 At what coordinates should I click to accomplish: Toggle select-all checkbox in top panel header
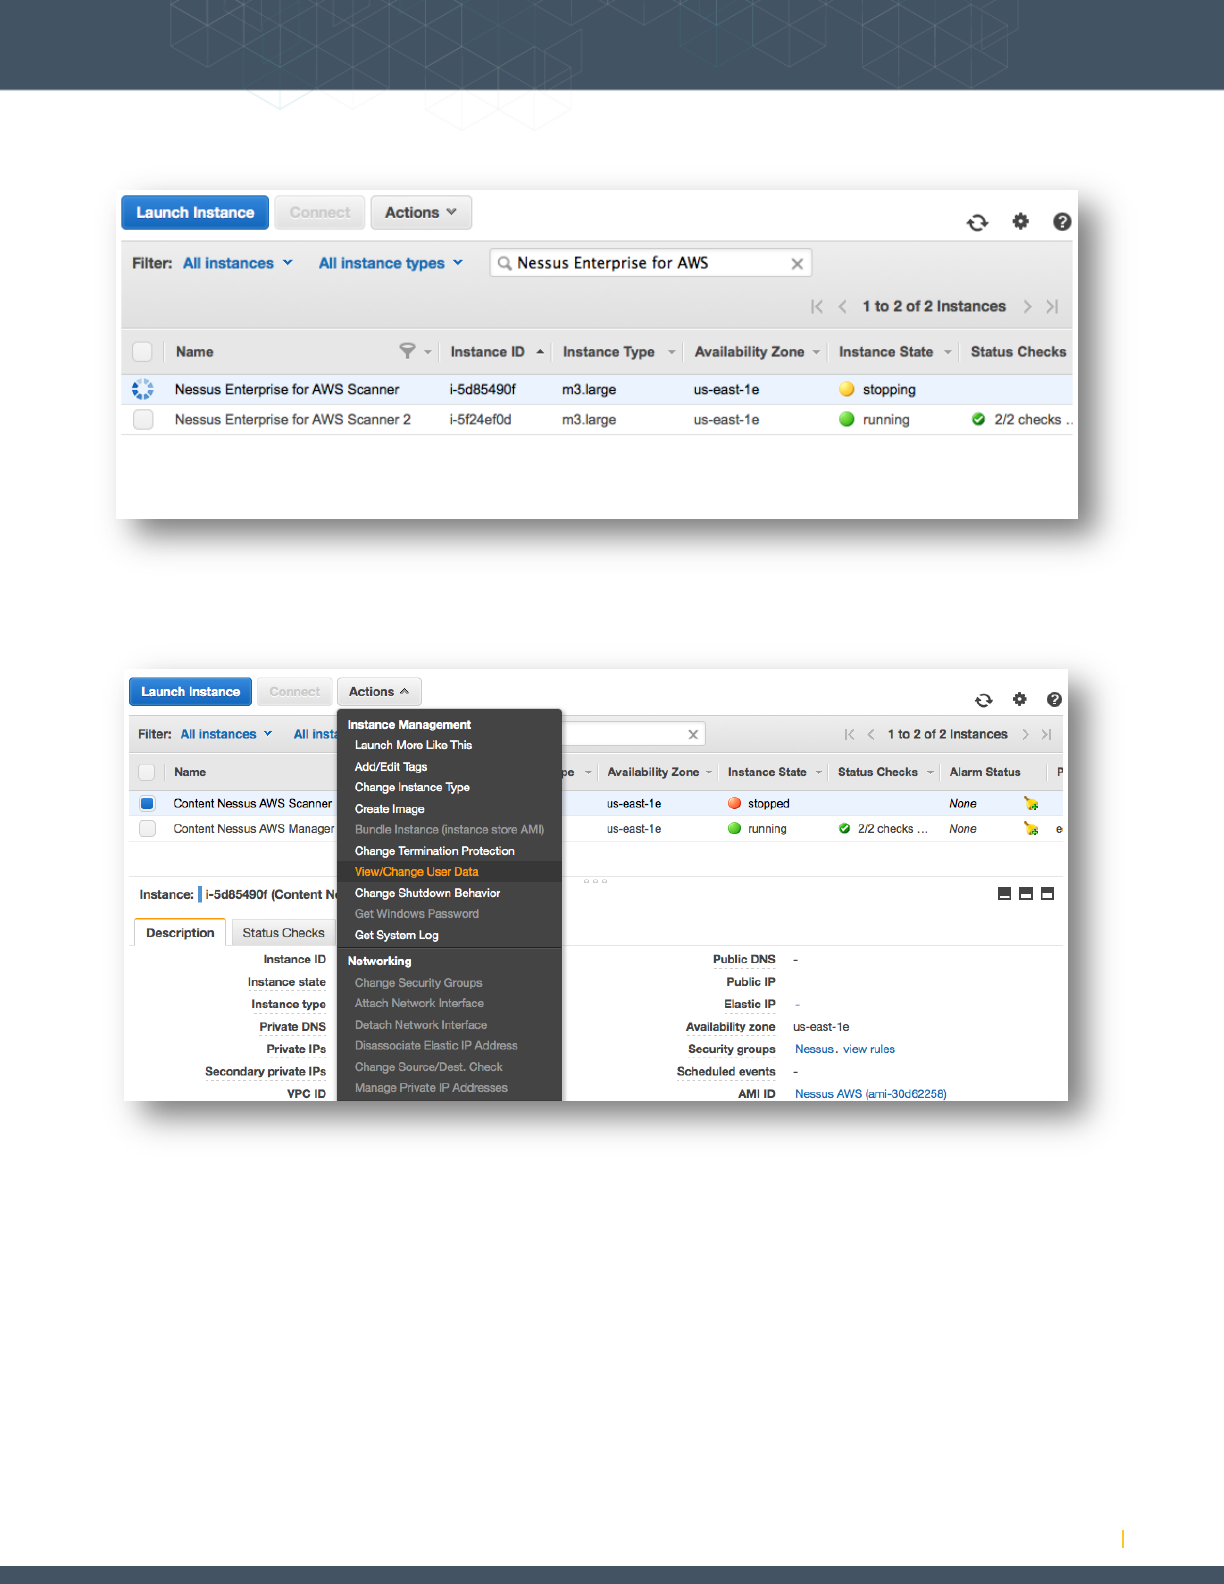click(142, 351)
